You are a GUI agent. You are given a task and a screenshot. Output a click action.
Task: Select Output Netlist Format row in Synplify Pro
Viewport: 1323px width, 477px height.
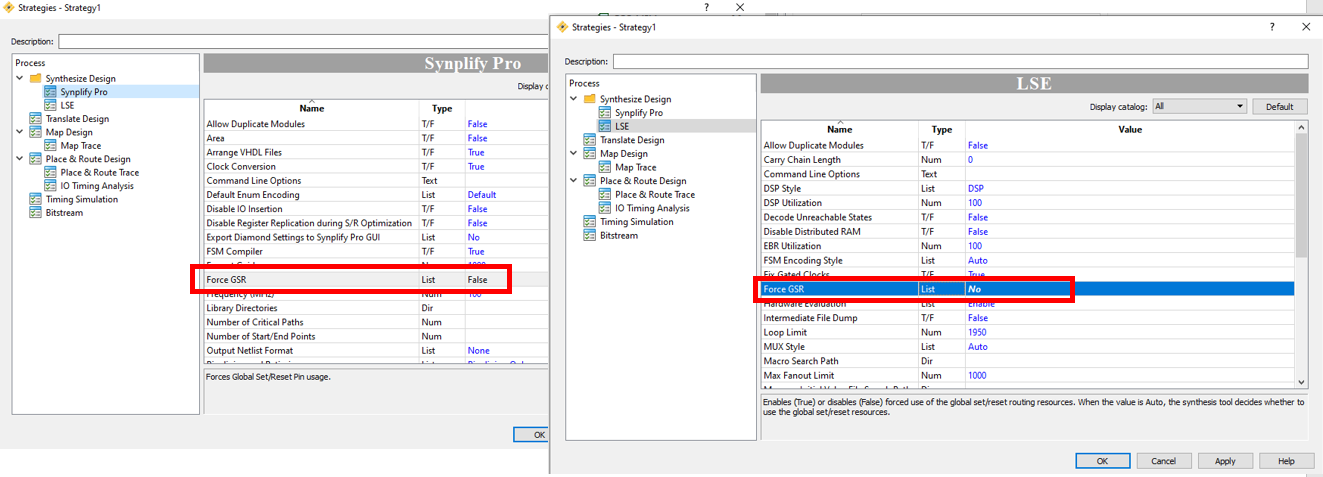pos(376,351)
